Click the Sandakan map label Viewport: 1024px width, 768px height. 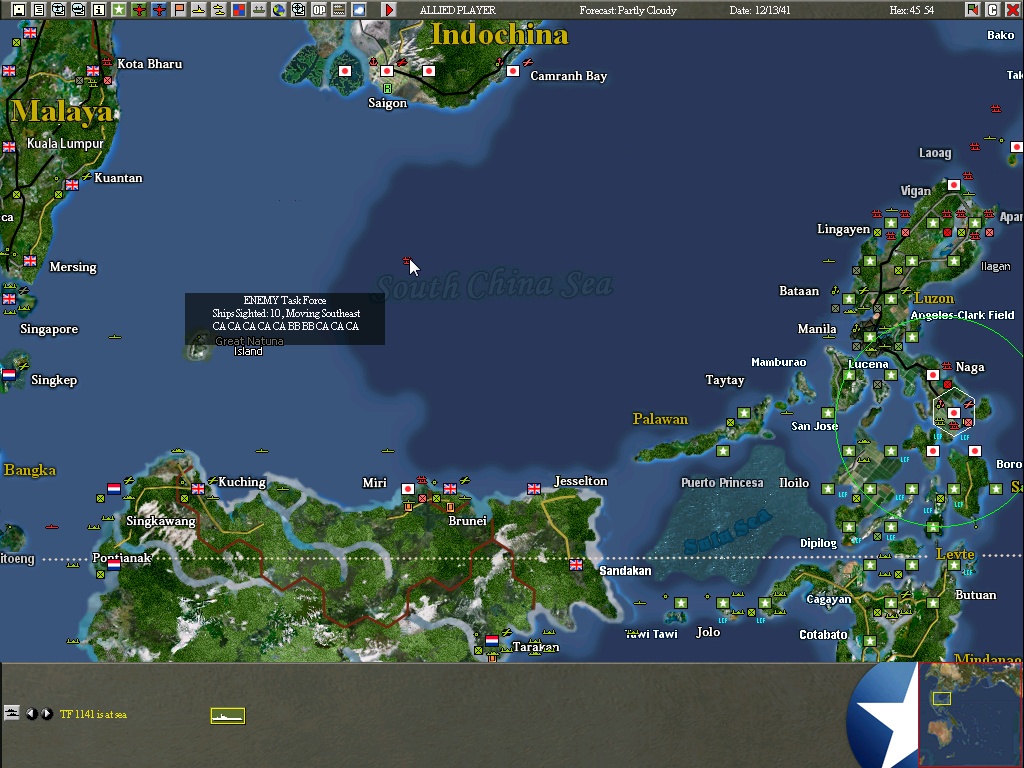[x=625, y=571]
